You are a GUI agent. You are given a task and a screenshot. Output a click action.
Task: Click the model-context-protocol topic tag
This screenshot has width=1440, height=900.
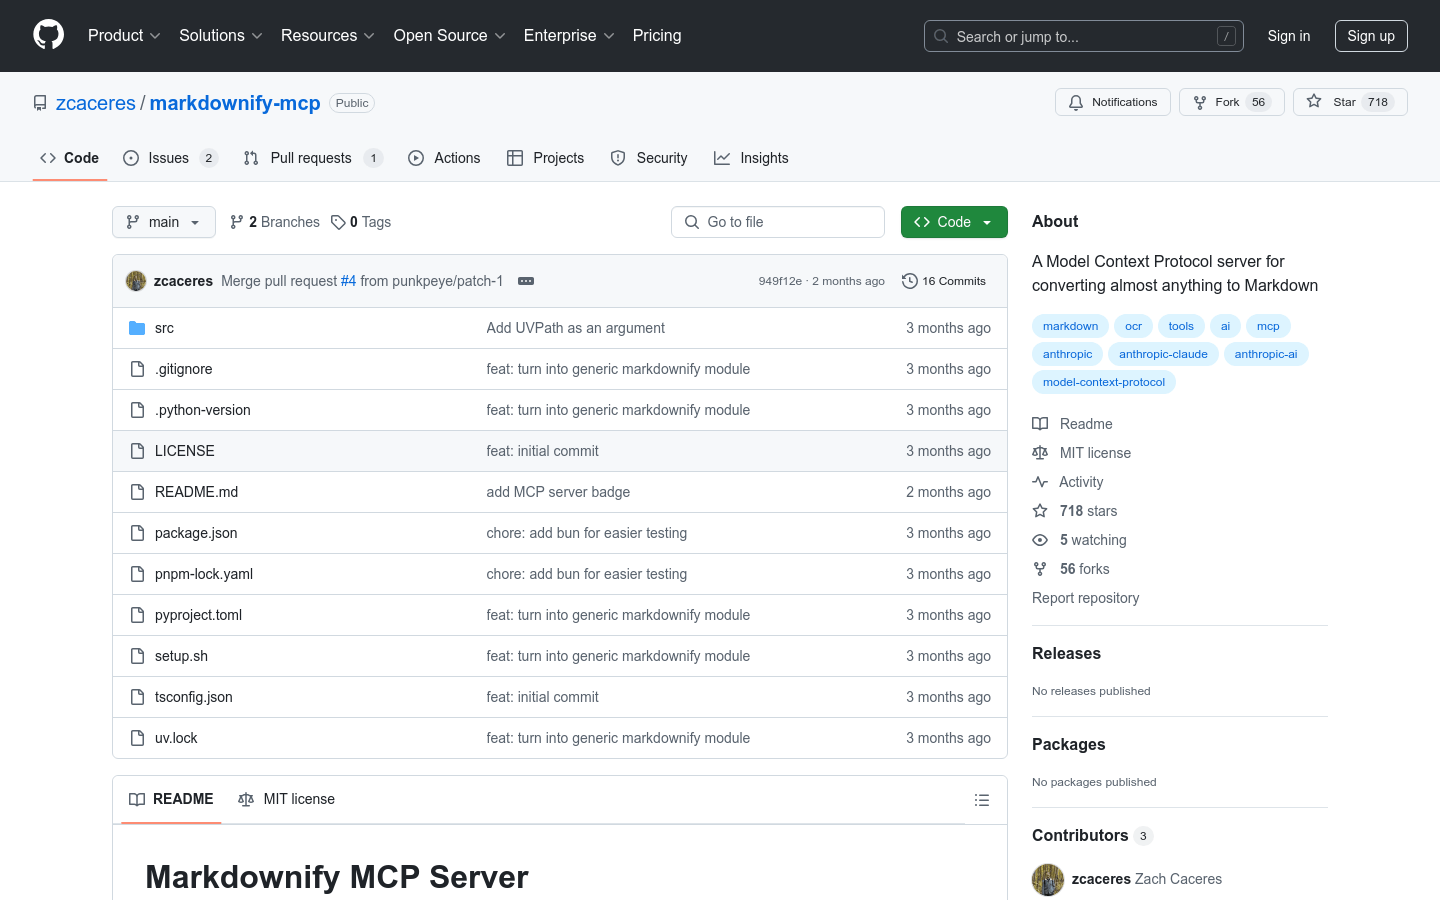click(1104, 382)
